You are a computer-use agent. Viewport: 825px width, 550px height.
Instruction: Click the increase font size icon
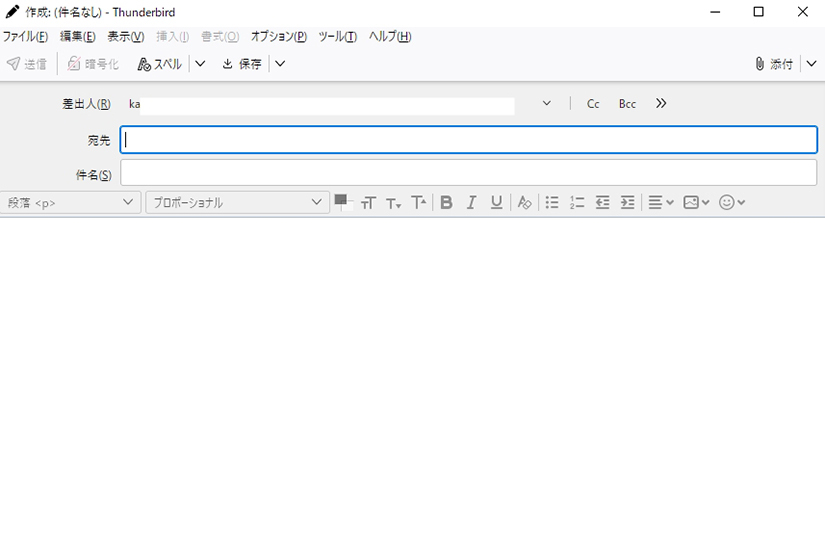[419, 202]
